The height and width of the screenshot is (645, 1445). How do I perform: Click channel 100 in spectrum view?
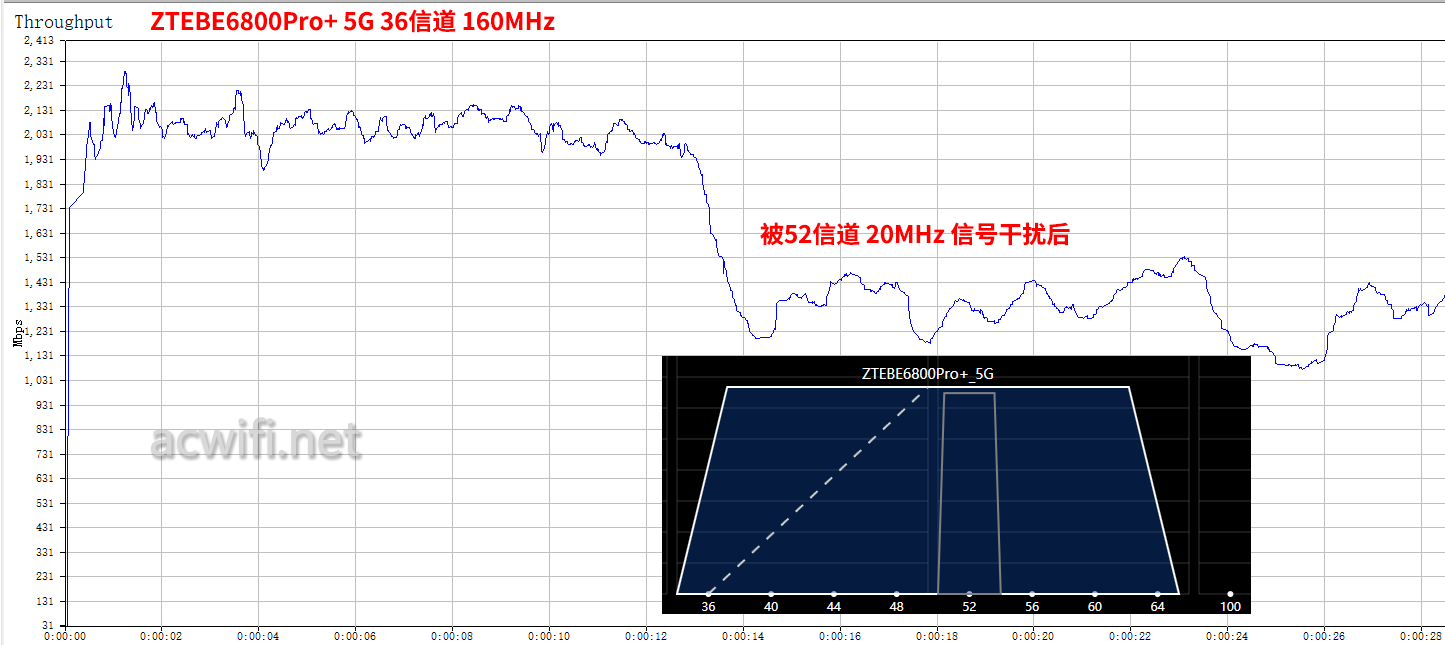pyautogui.click(x=1230, y=605)
